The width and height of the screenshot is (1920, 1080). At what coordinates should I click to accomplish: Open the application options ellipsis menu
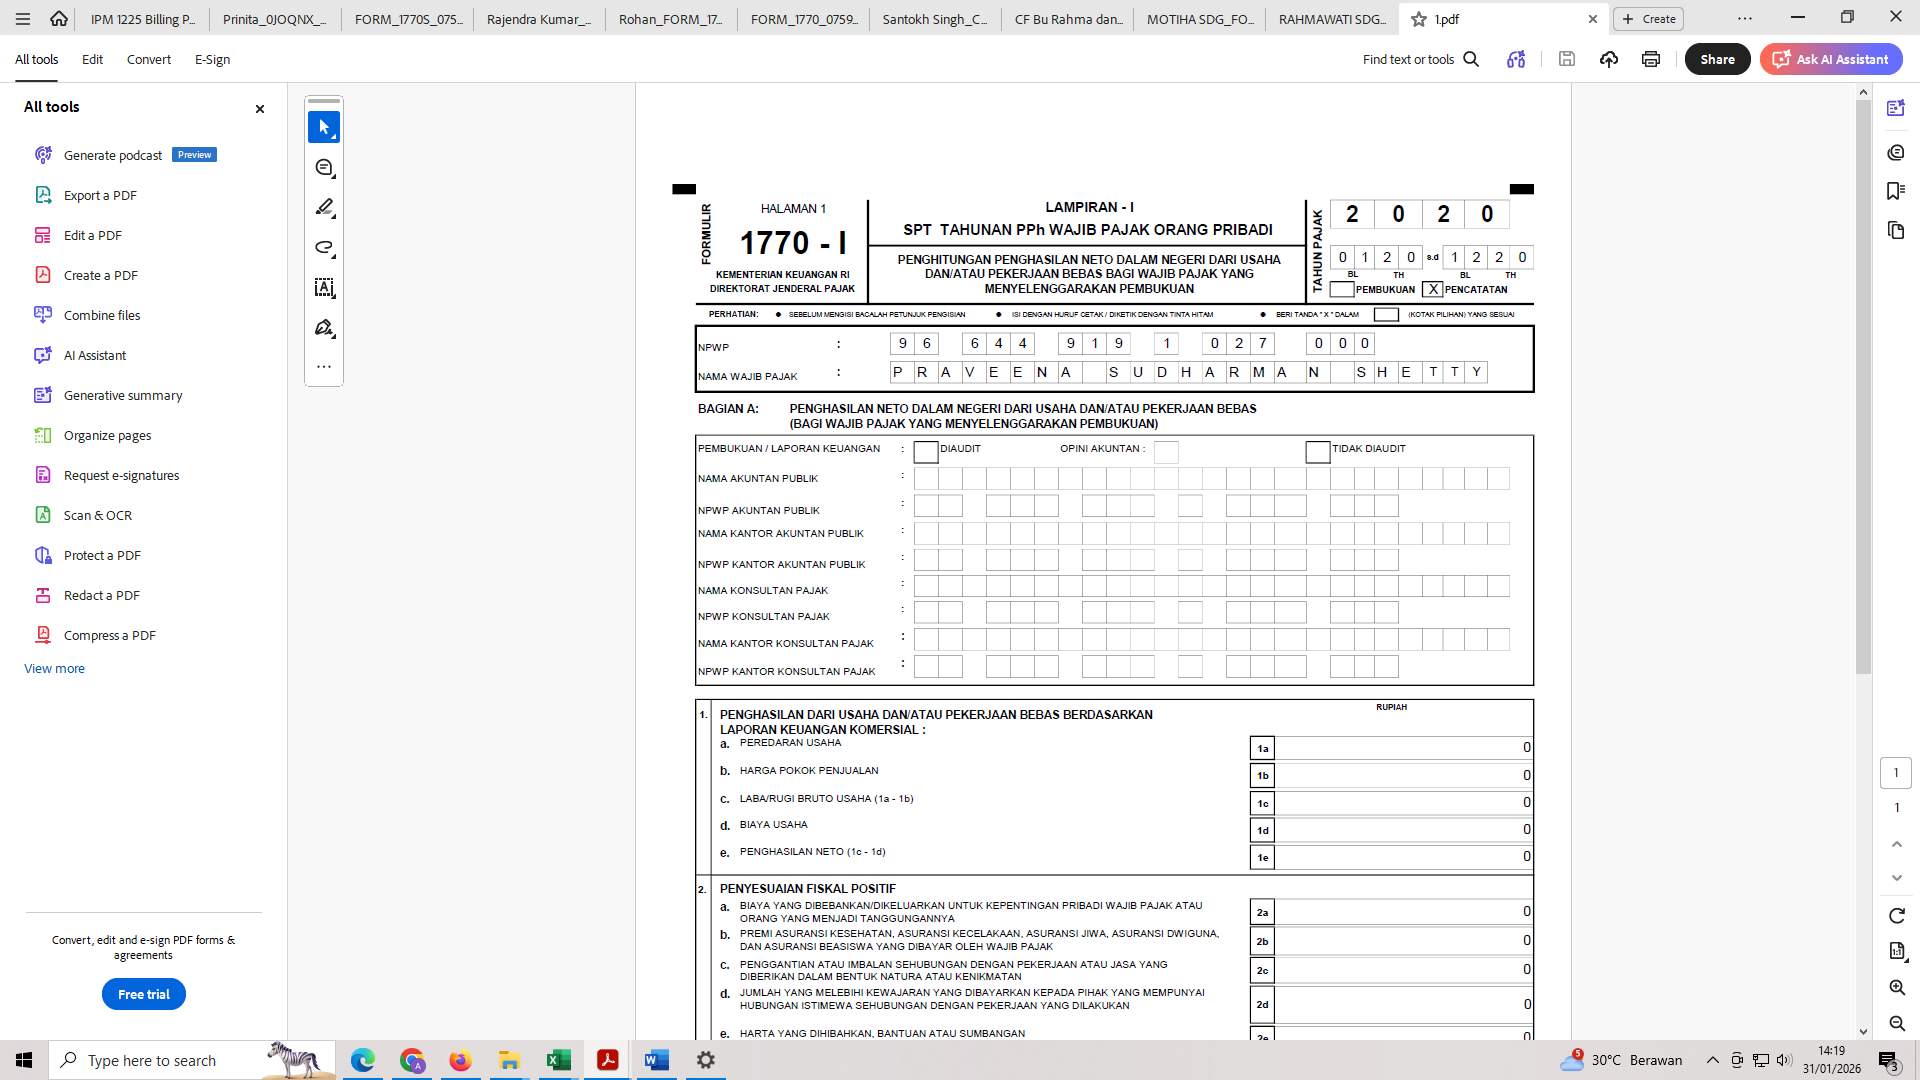click(x=1745, y=18)
